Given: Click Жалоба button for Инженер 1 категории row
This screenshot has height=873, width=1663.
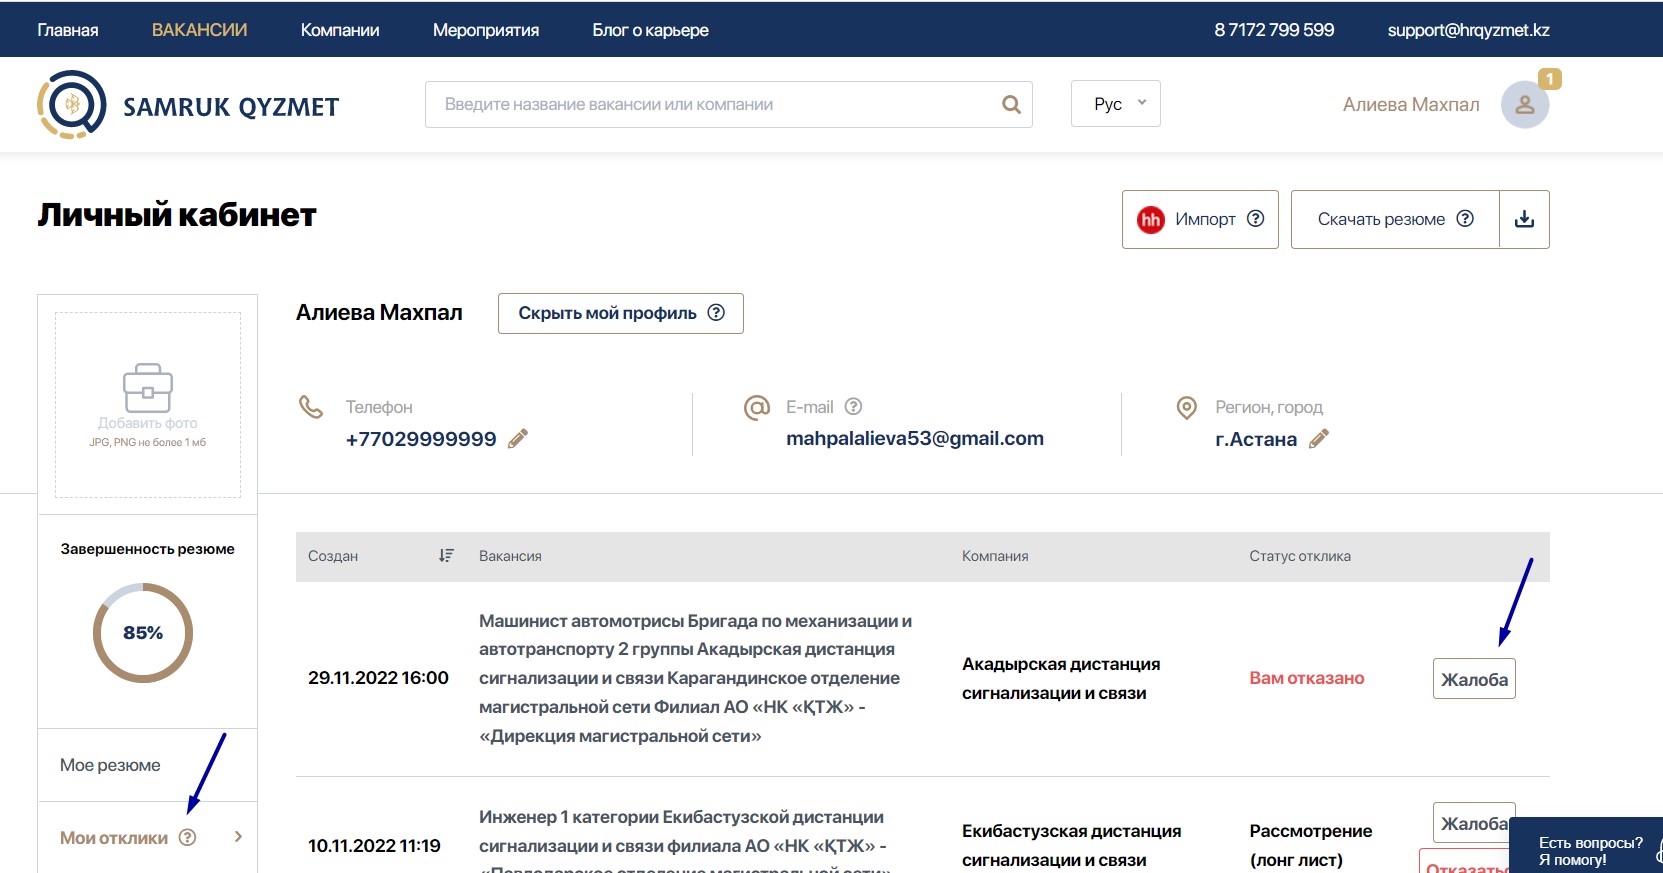Looking at the screenshot, I should pyautogui.click(x=1474, y=823).
